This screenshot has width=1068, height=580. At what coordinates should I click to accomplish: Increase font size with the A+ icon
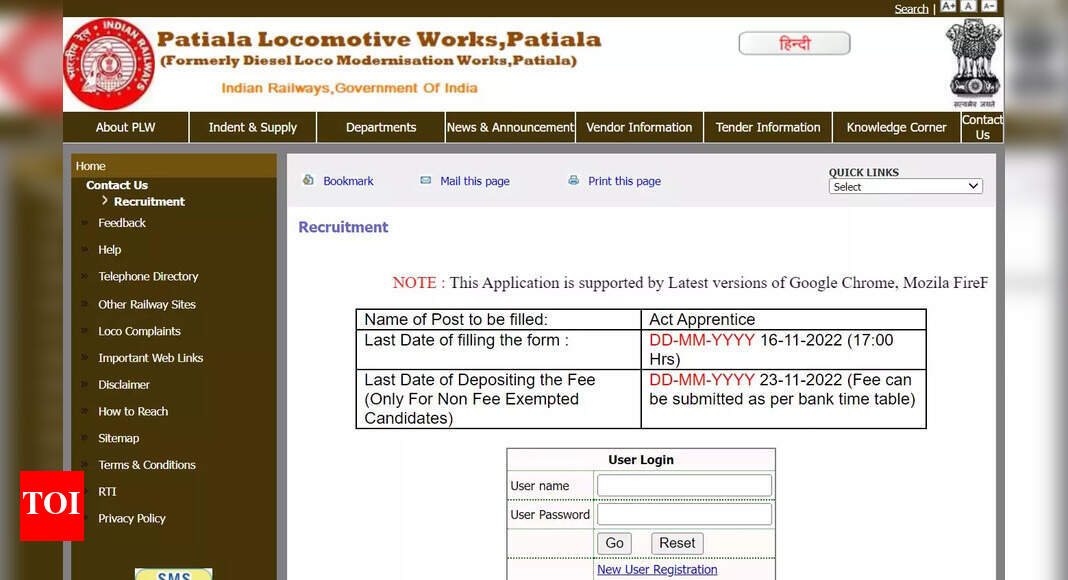click(x=948, y=6)
